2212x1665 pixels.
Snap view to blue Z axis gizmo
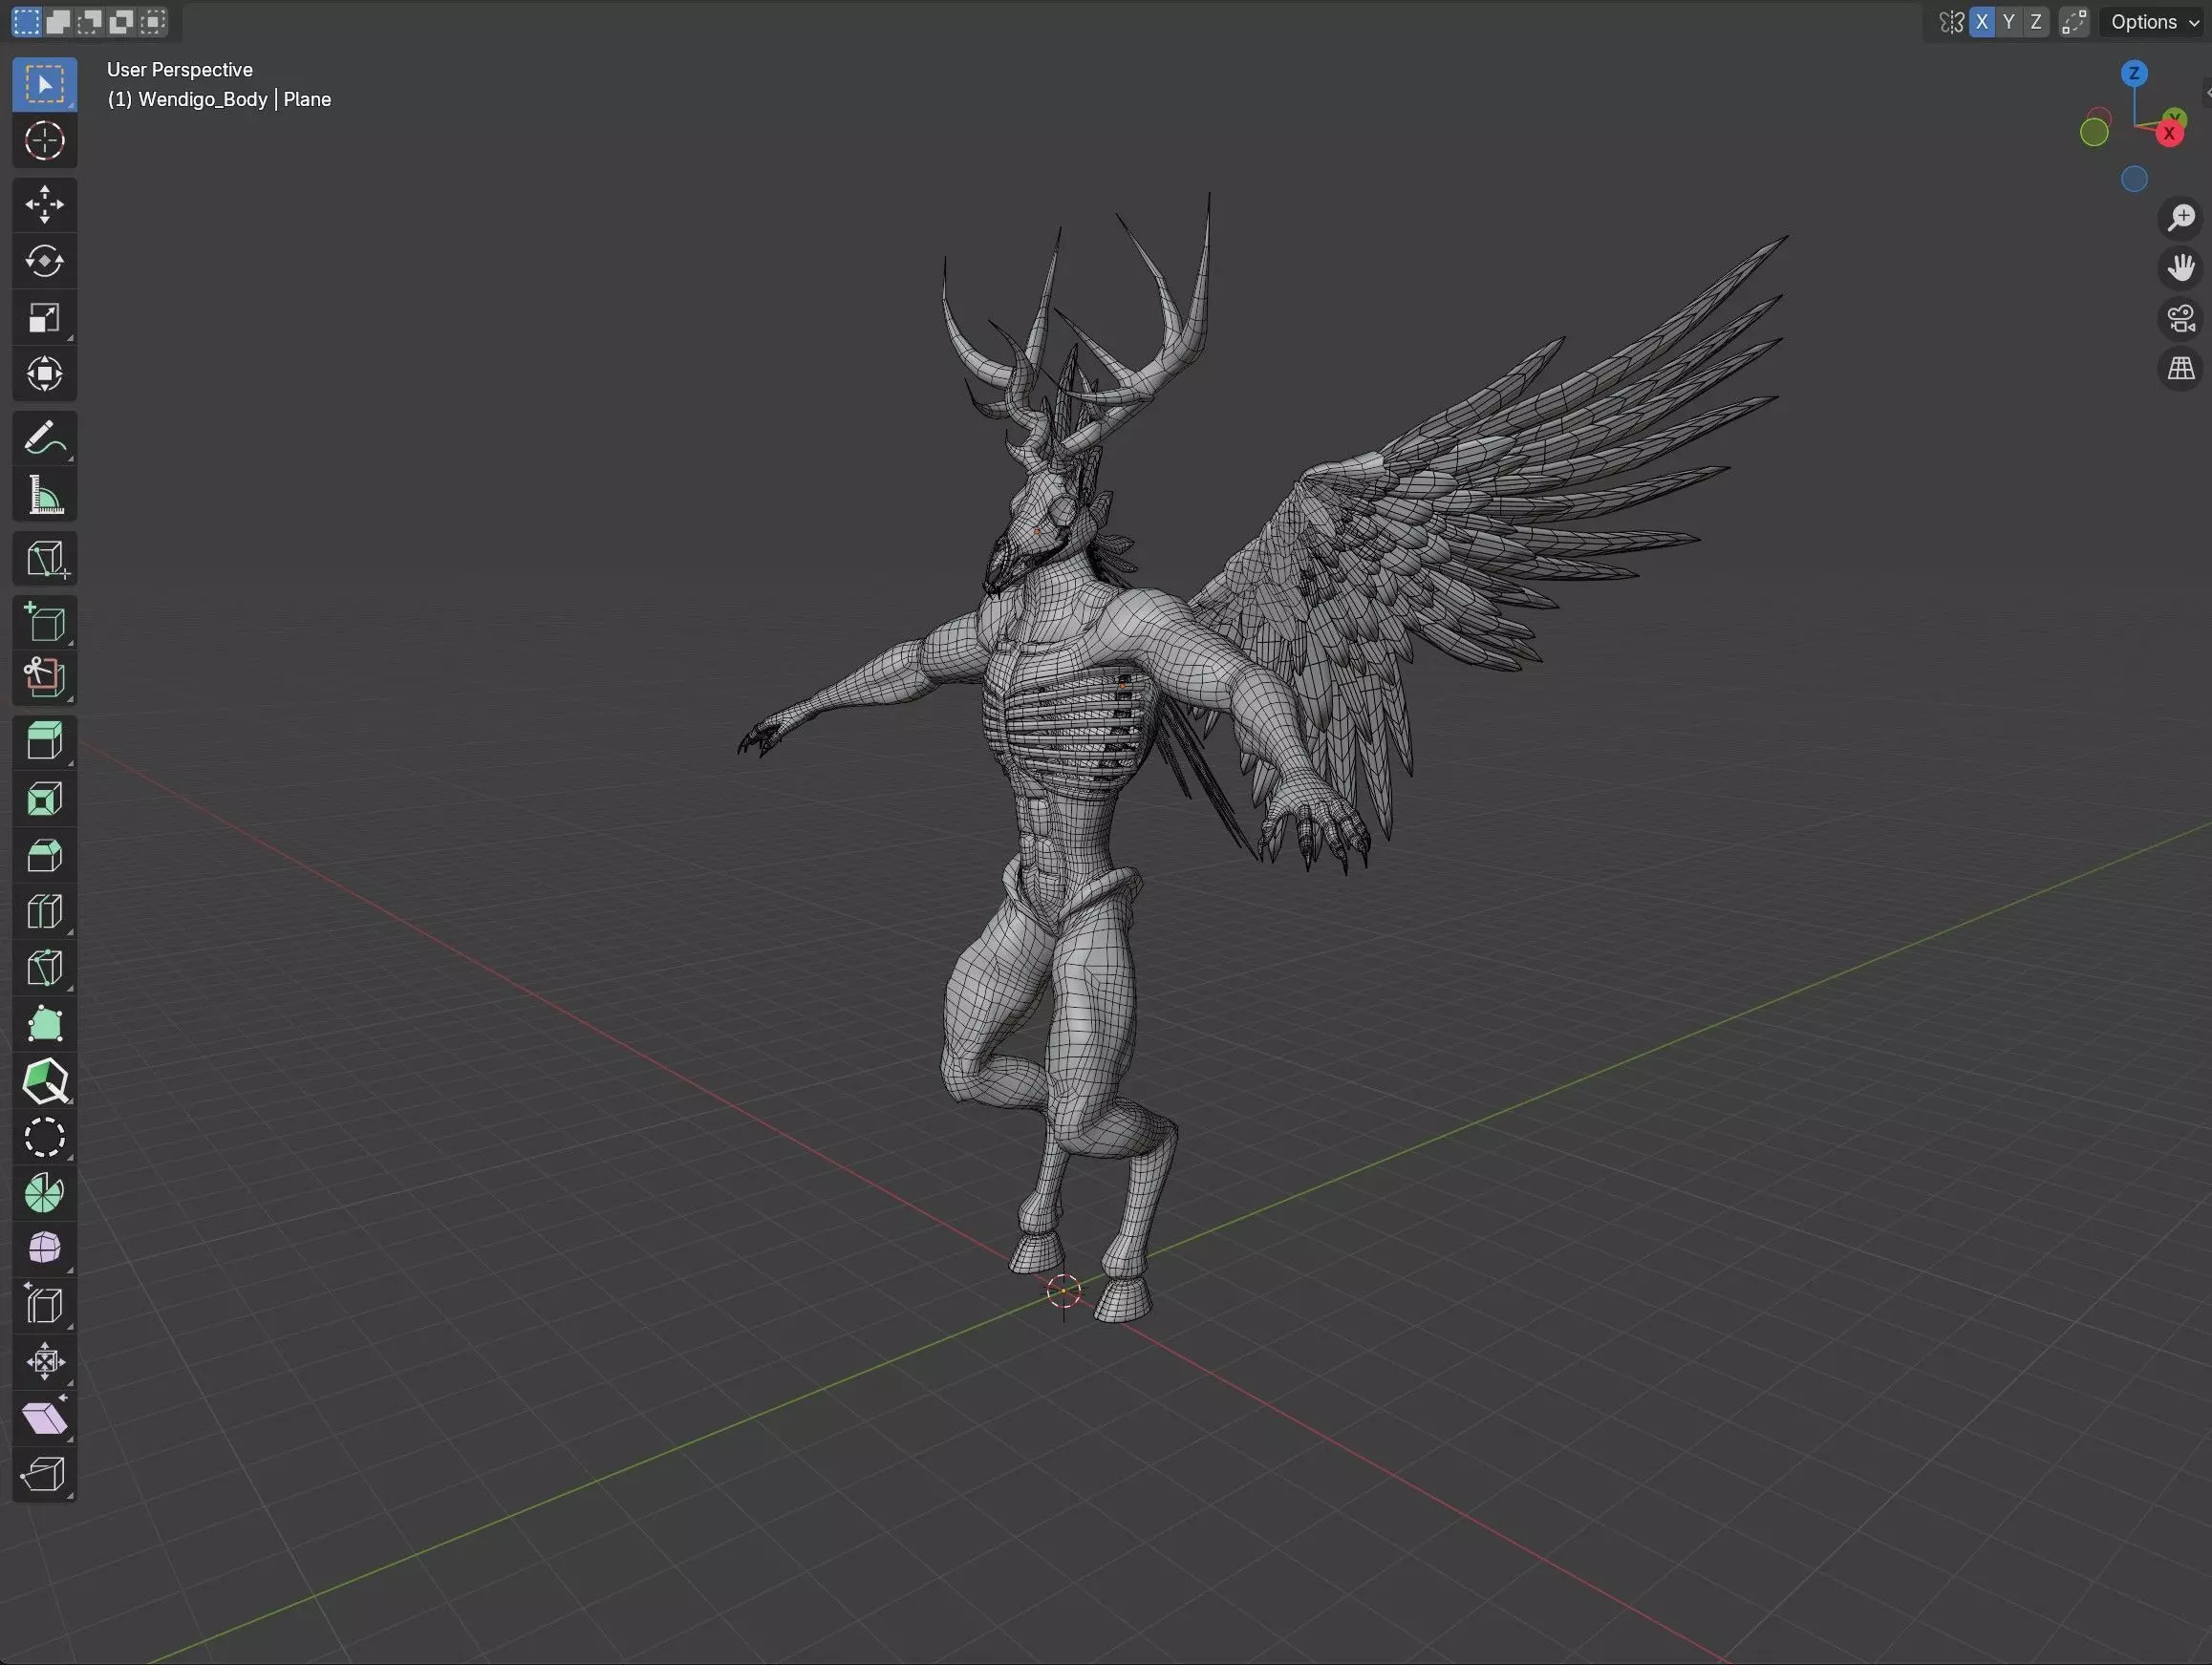click(2134, 73)
